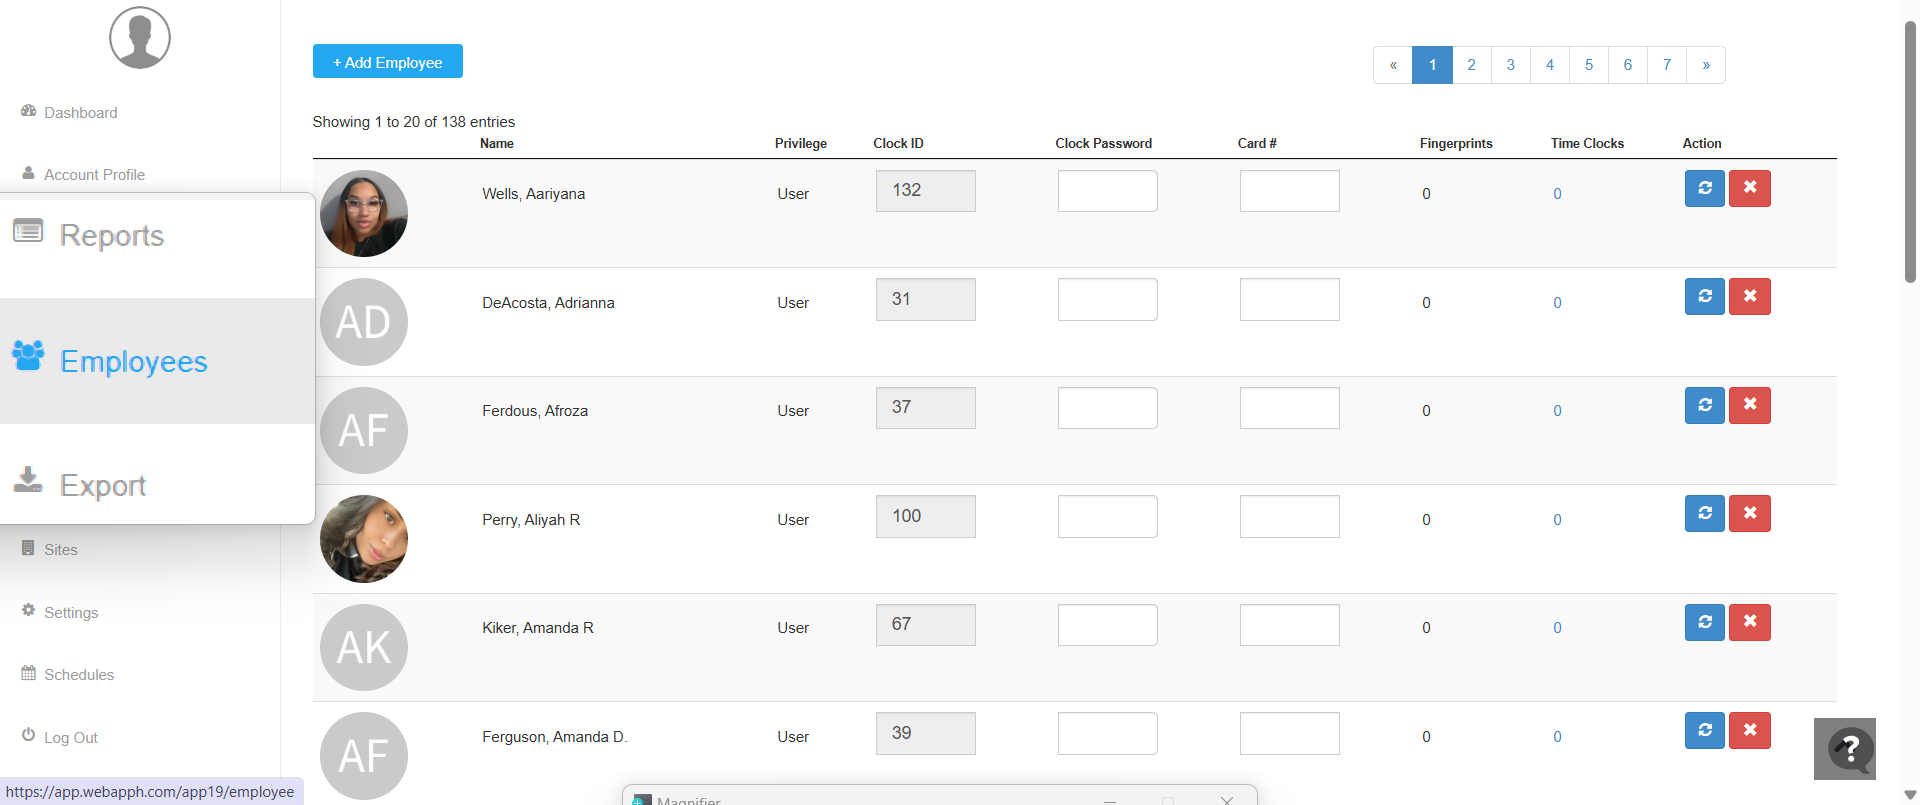Click Clock Password field for DeAcosta, Adrianna
The width and height of the screenshot is (1920, 805).
[x=1107, y=300]
